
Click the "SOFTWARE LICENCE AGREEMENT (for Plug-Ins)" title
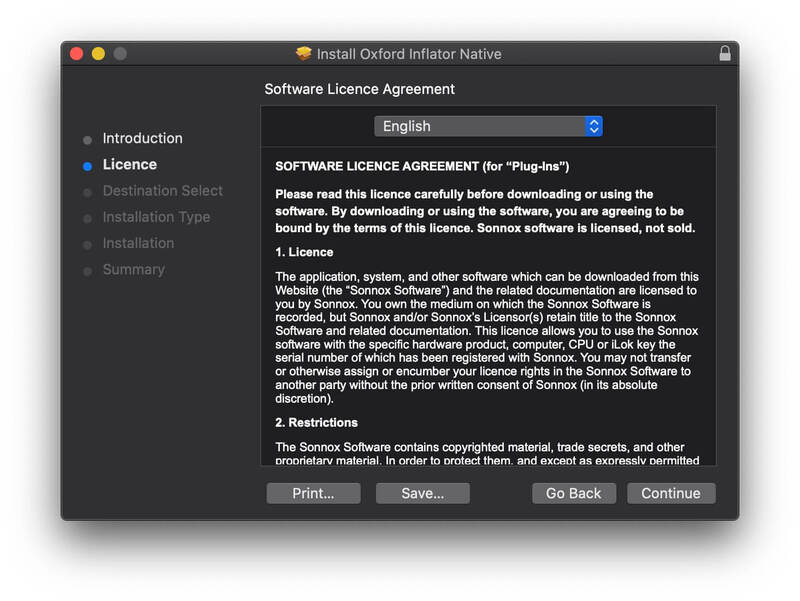pos(422,166)
